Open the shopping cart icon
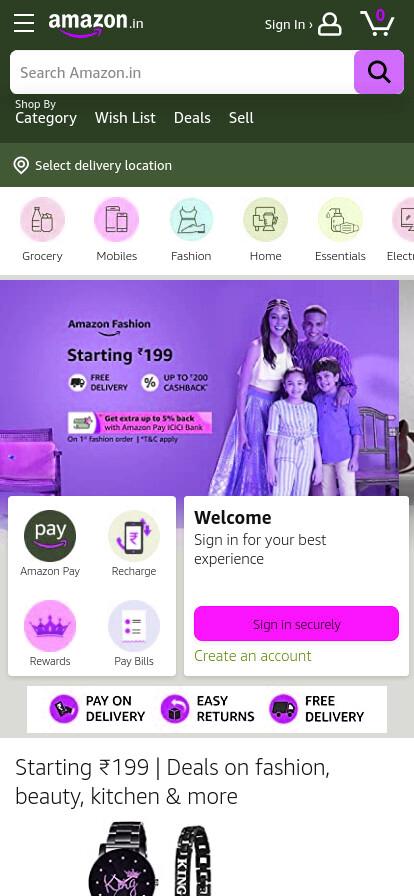The height and width of the screenshot is (896, 414). pyautogui.click(x=377, y=23)
